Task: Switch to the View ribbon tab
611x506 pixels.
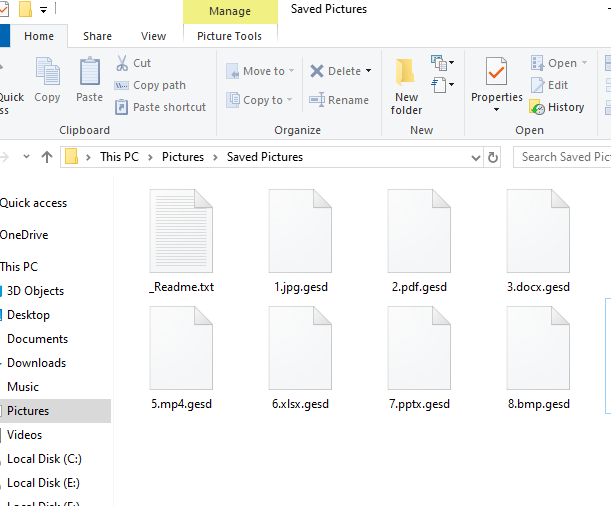Action: pyautogui.click(x=153, y=36)
